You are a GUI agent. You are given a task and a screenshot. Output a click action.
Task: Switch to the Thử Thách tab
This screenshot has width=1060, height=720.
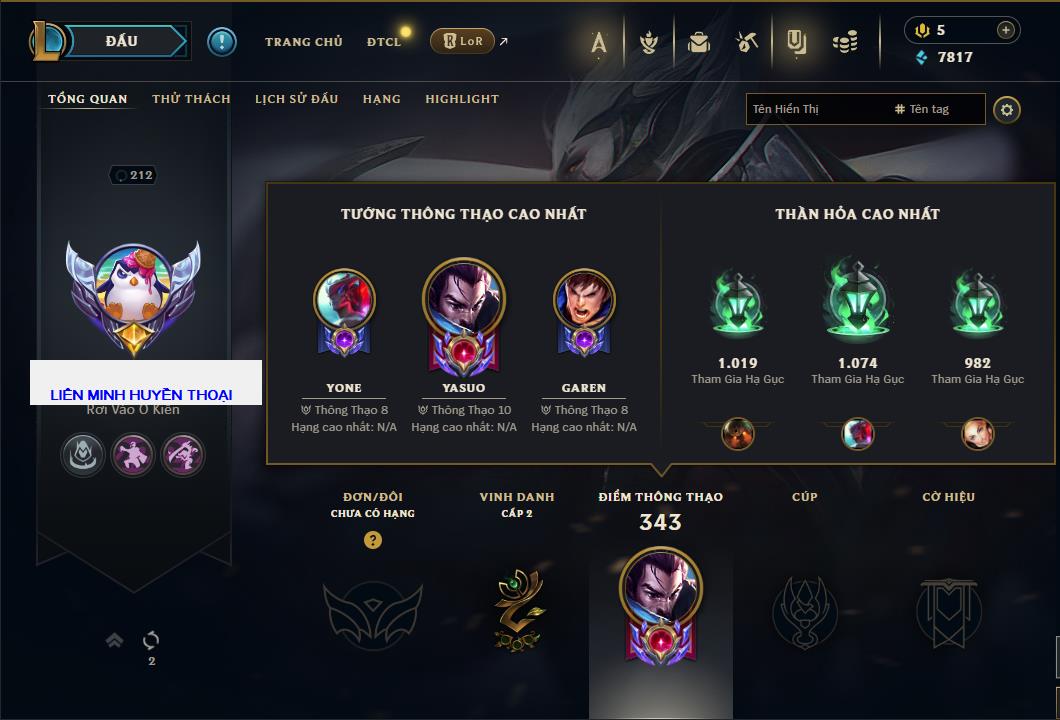coord(191,99)
